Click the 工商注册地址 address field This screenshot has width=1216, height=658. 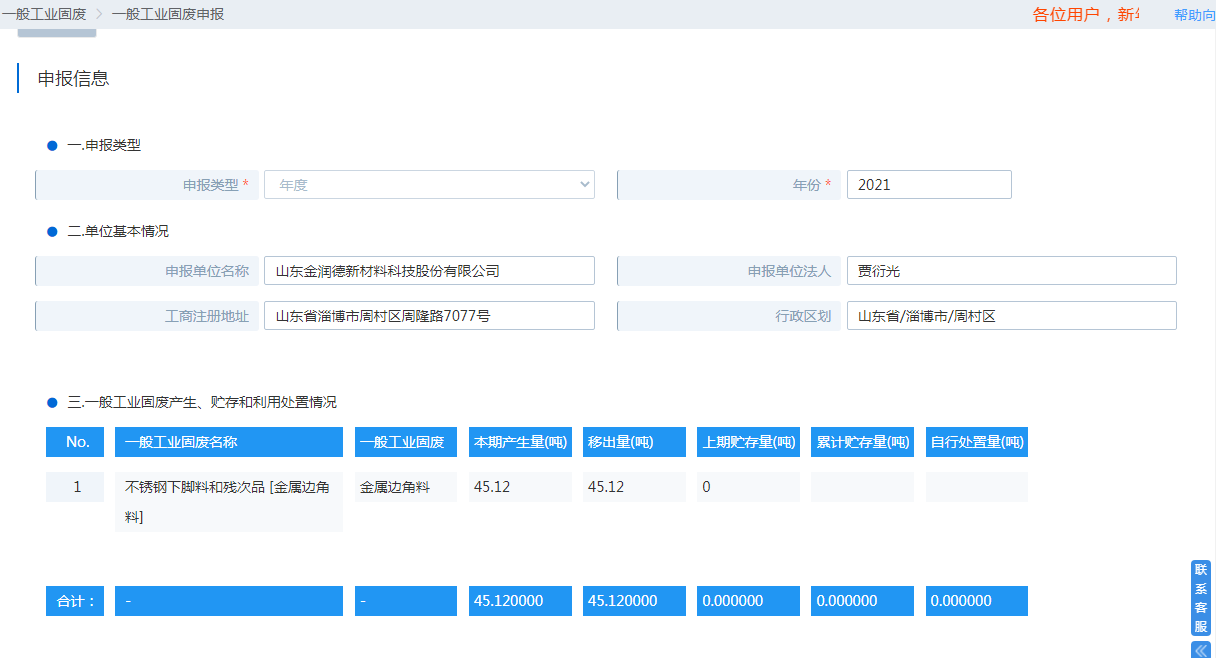pyautogui.click(x=428, y=315)
